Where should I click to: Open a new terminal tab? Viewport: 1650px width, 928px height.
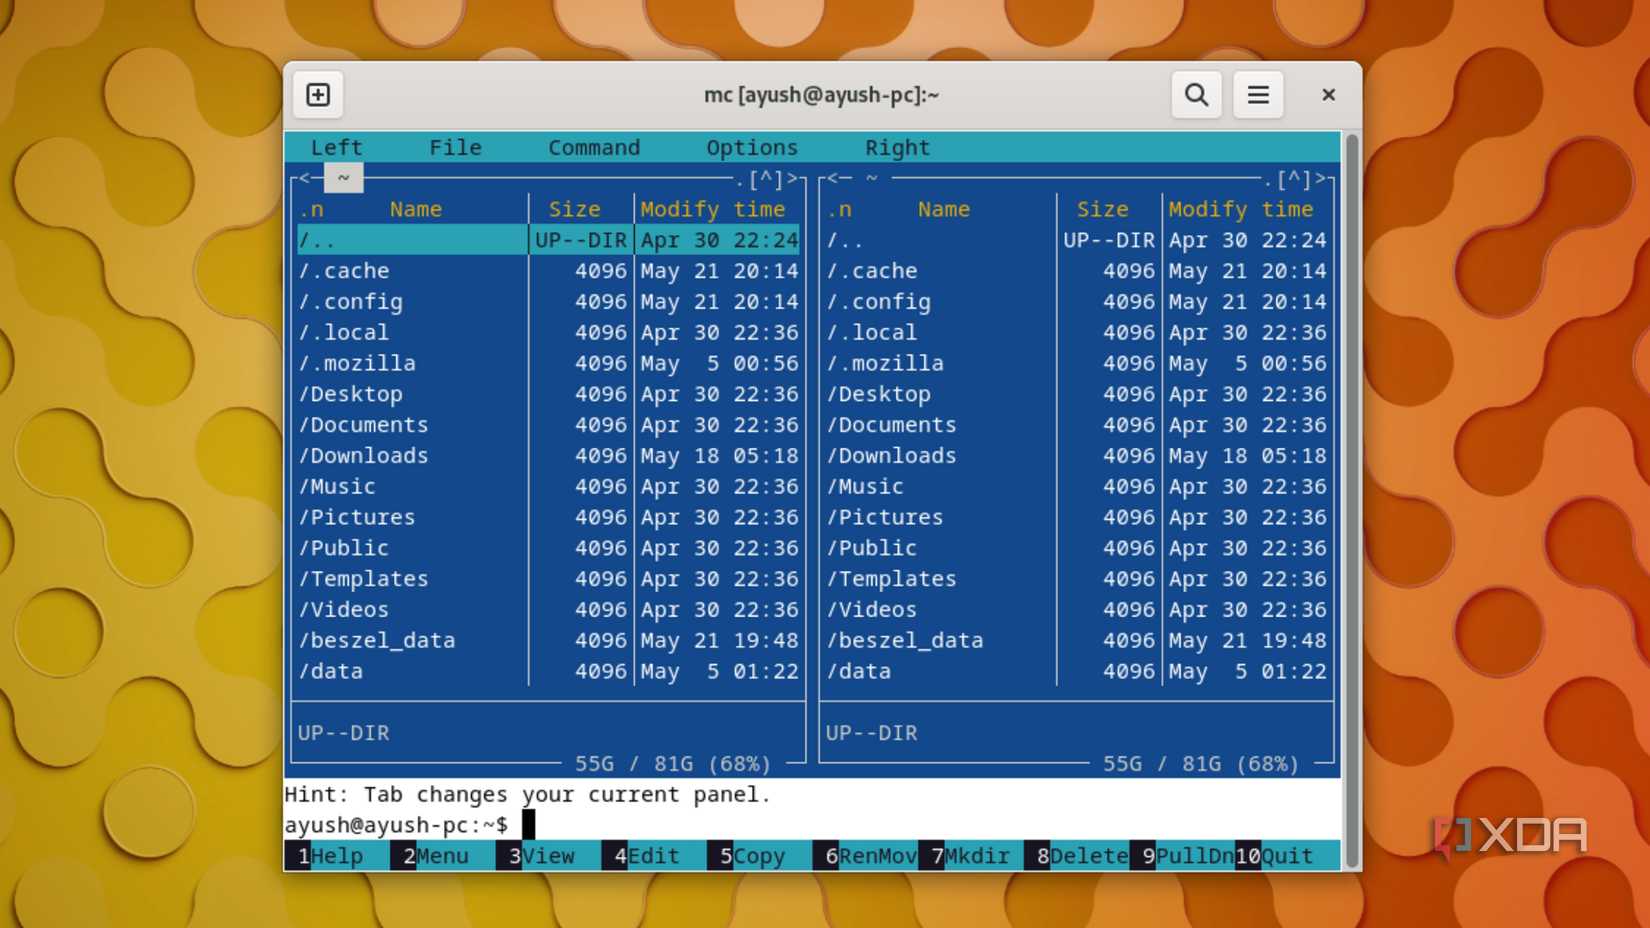point(317,94)
